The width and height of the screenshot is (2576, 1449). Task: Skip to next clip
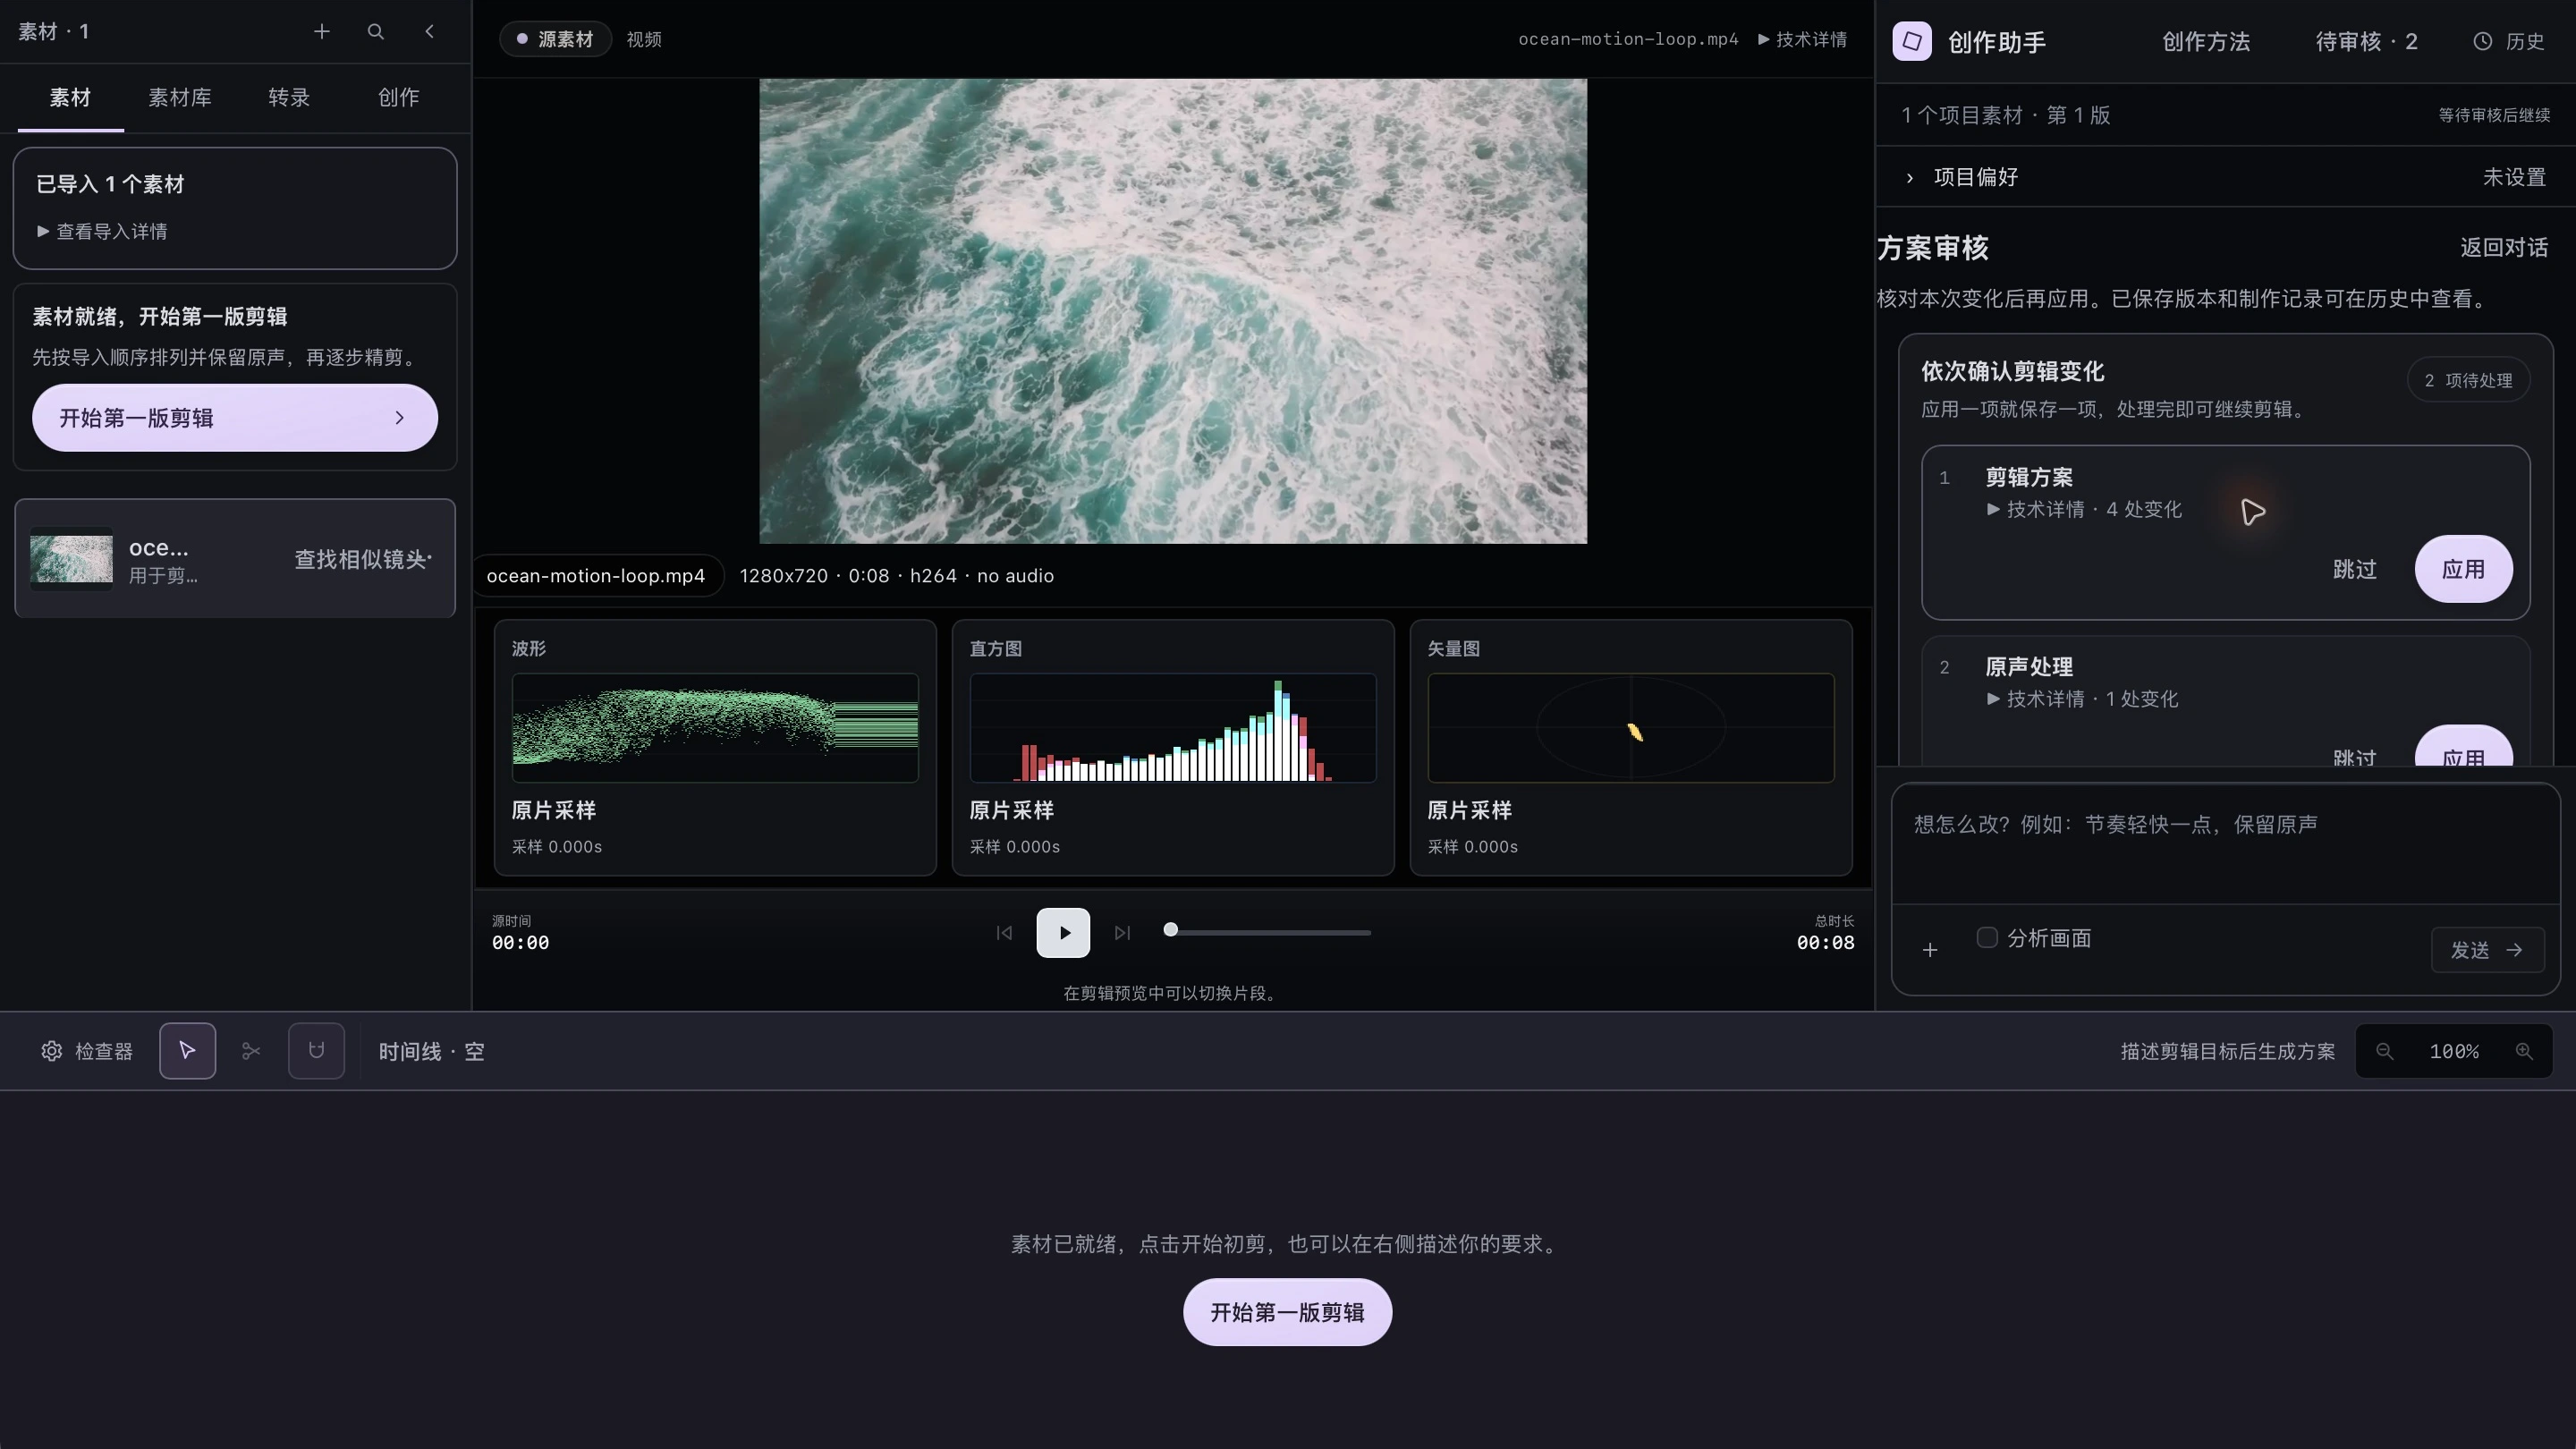(x=1122, y=933)
